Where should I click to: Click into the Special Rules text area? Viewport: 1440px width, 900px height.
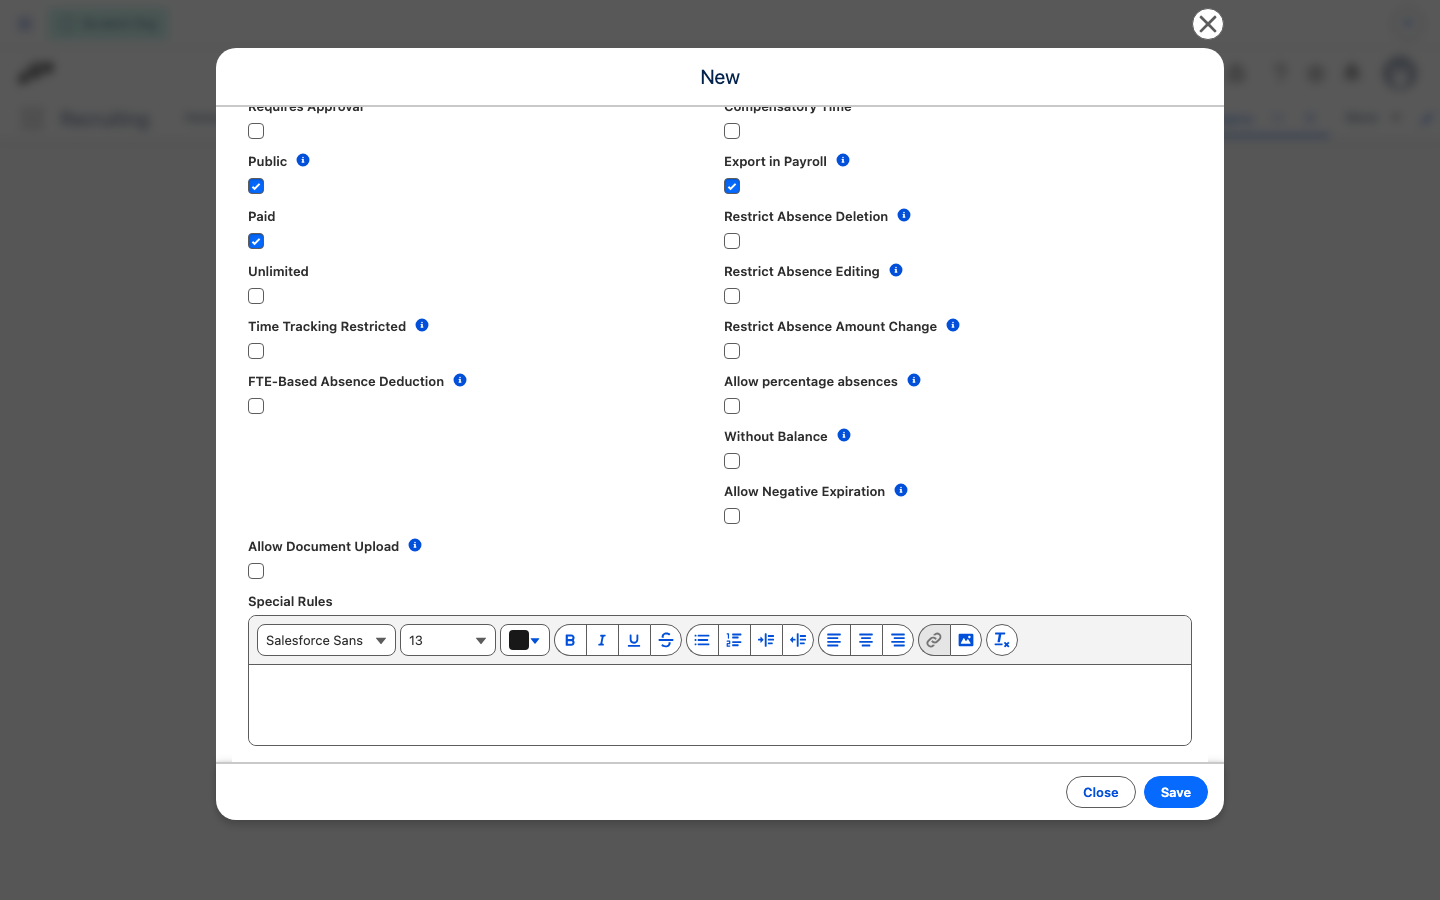(x=720, y=705)
